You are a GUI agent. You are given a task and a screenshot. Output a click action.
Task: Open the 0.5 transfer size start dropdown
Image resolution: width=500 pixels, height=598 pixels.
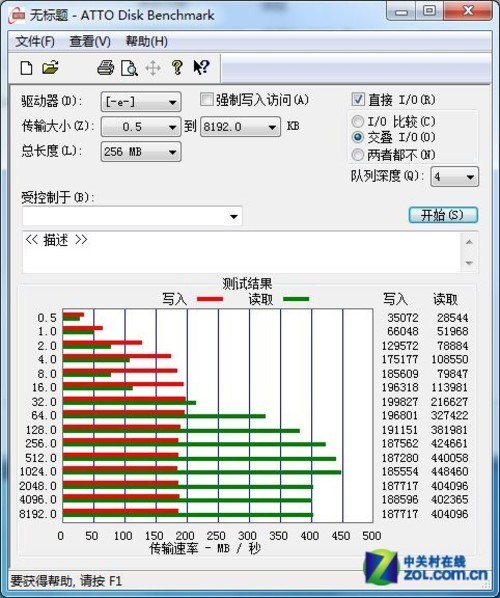pos(141,127)
